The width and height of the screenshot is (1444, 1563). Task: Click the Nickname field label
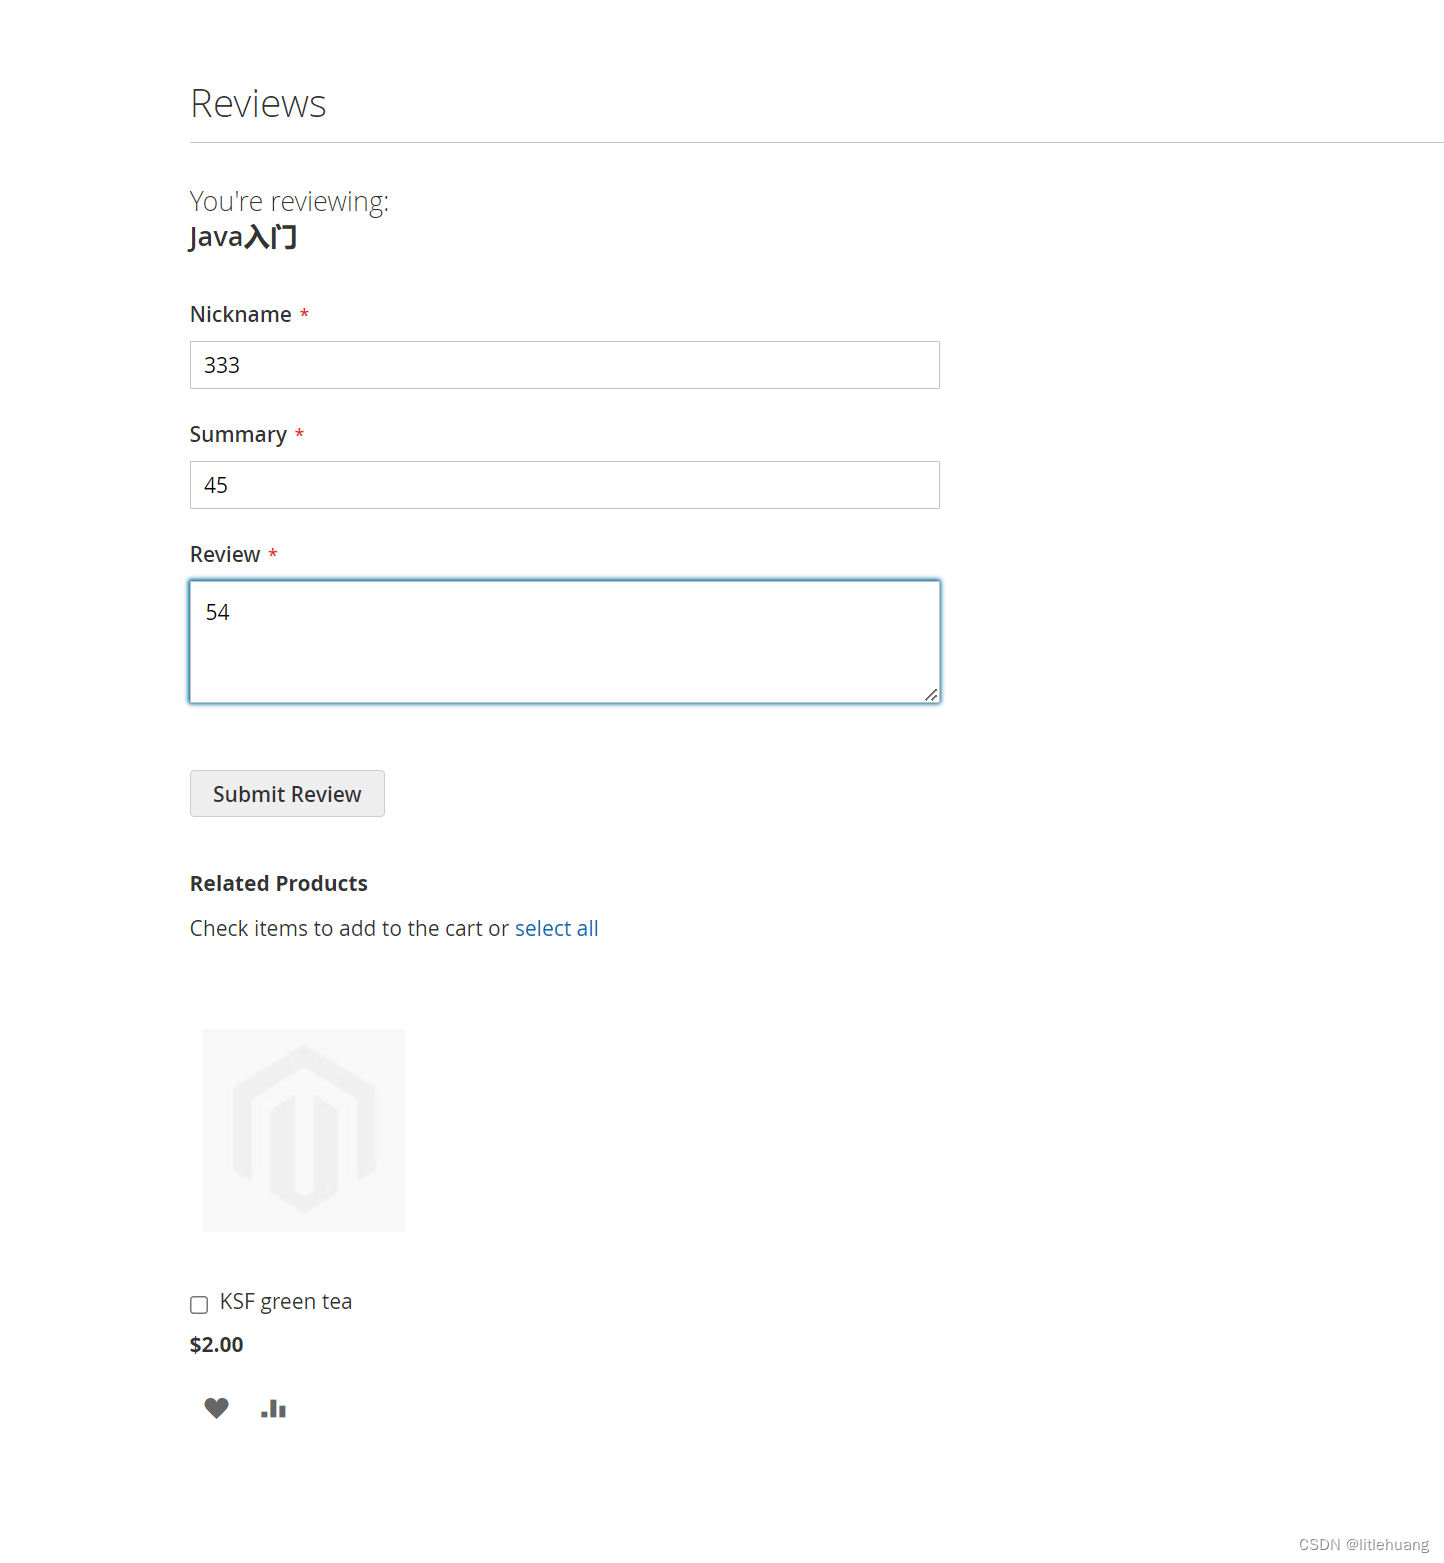241,314
